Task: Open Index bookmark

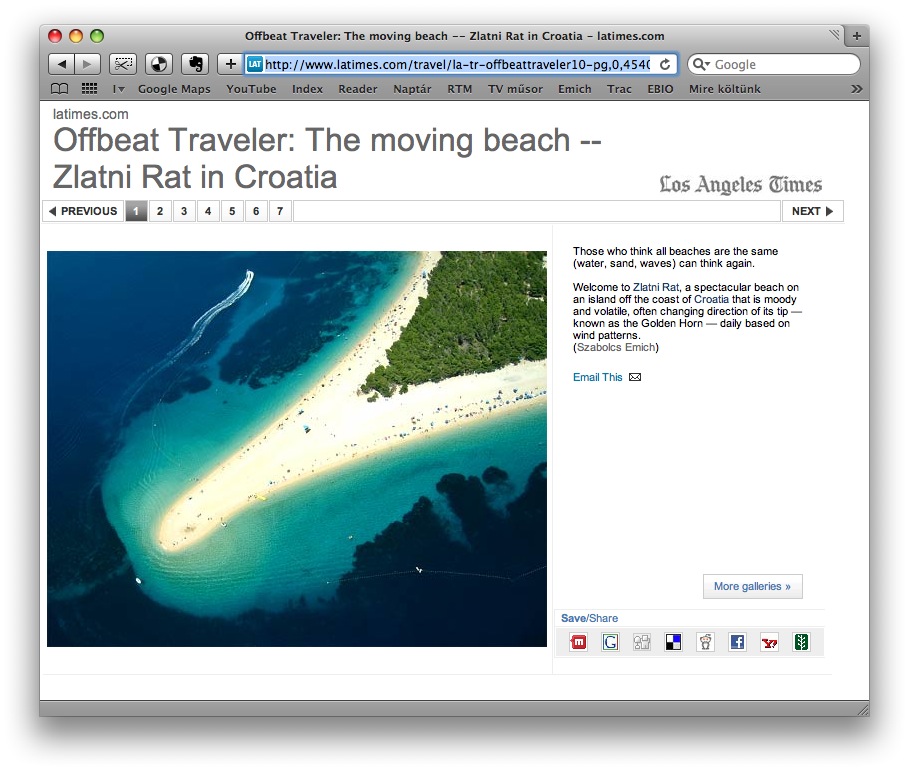Action: click(307, 89)
